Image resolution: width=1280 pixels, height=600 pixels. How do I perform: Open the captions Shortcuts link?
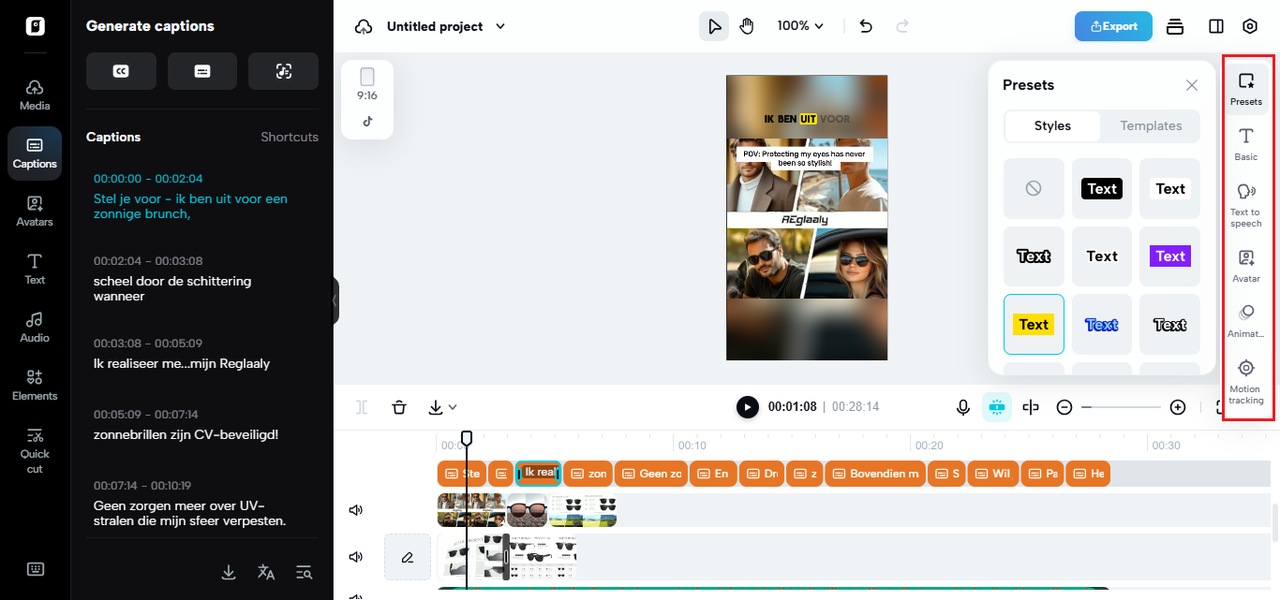pyautogui.click(x=289, y=137)
